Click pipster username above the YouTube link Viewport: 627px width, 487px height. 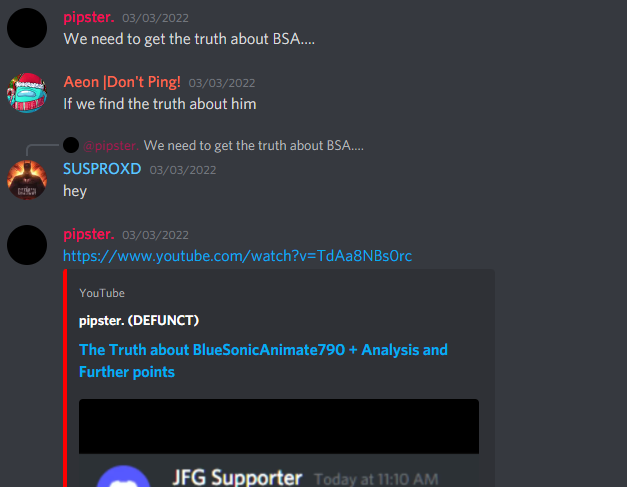pyautogui.click(x=89, y=234)
